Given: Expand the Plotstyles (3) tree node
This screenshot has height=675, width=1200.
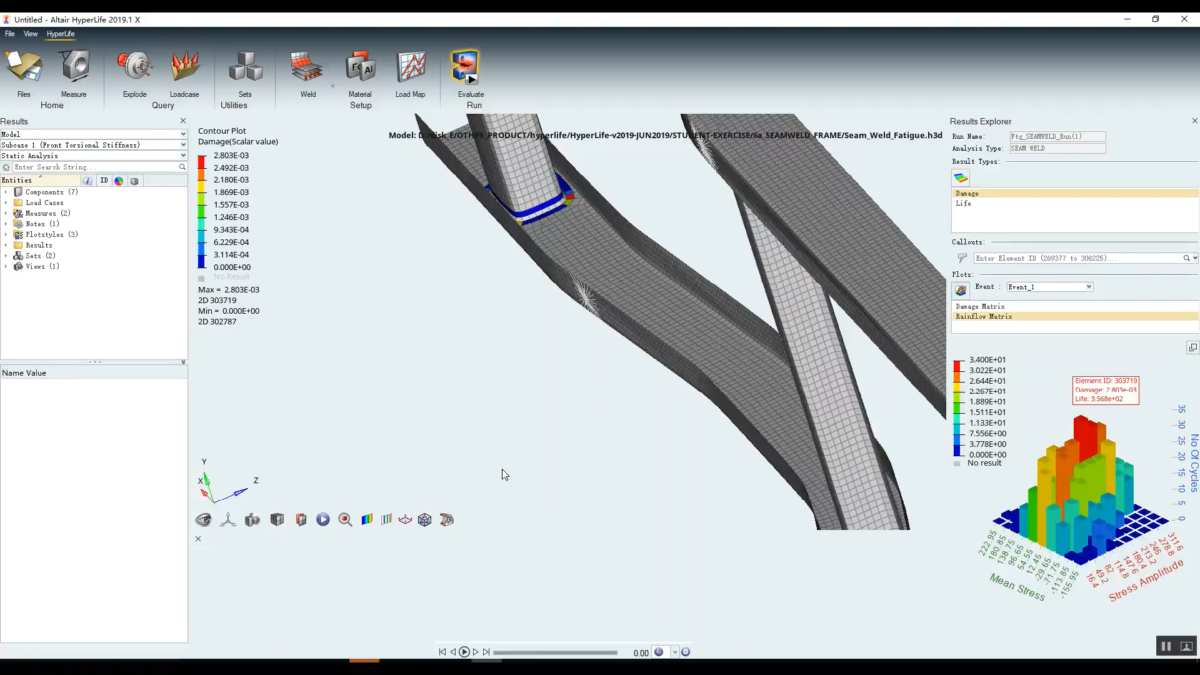Looking at the screenshot, I should (x=6, y=235).
